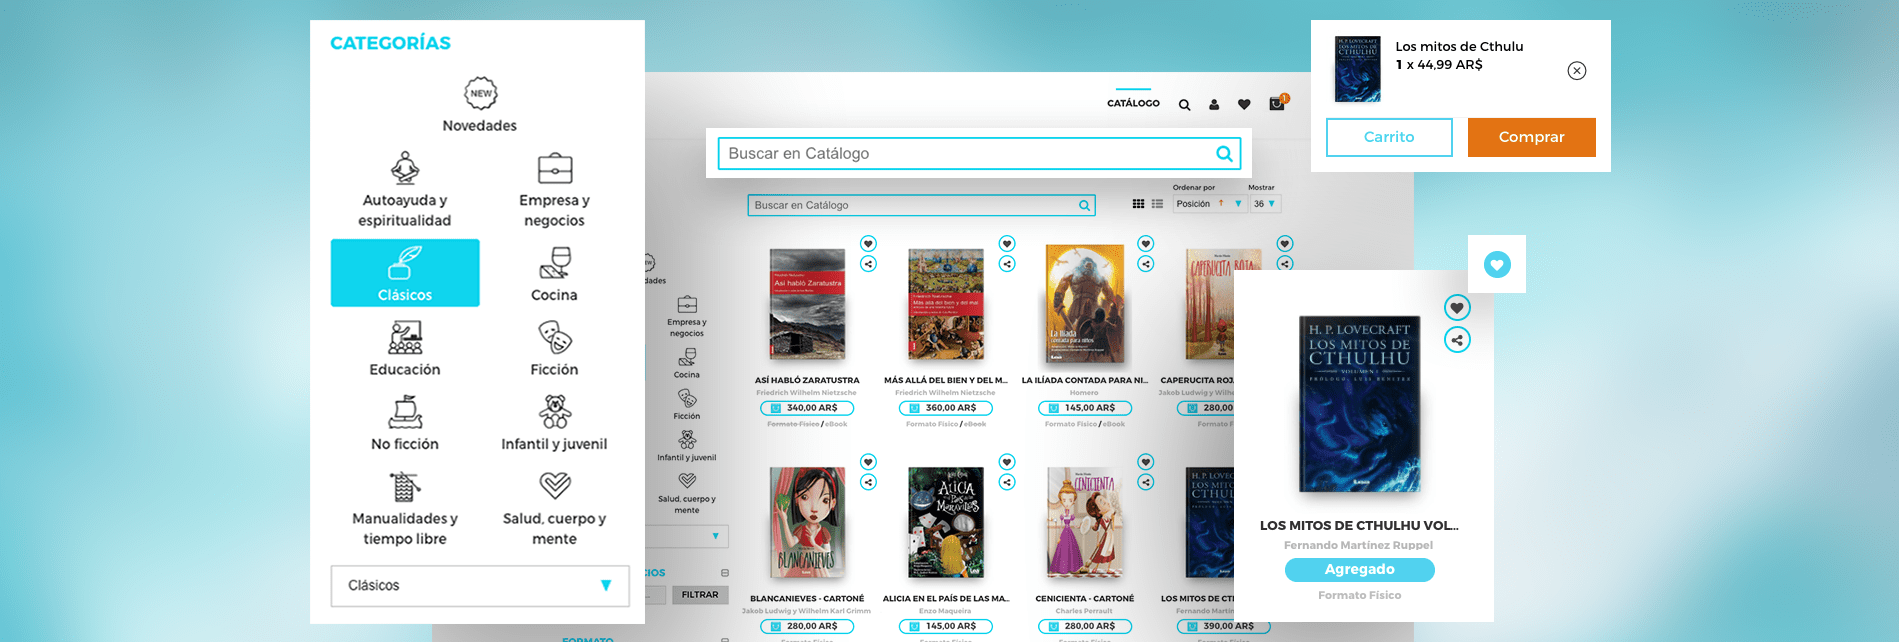The width and height of the screenshot is (1899, 642).
Task: Favorite Más allá del bien y del mal
Action: pos(1007,244)
